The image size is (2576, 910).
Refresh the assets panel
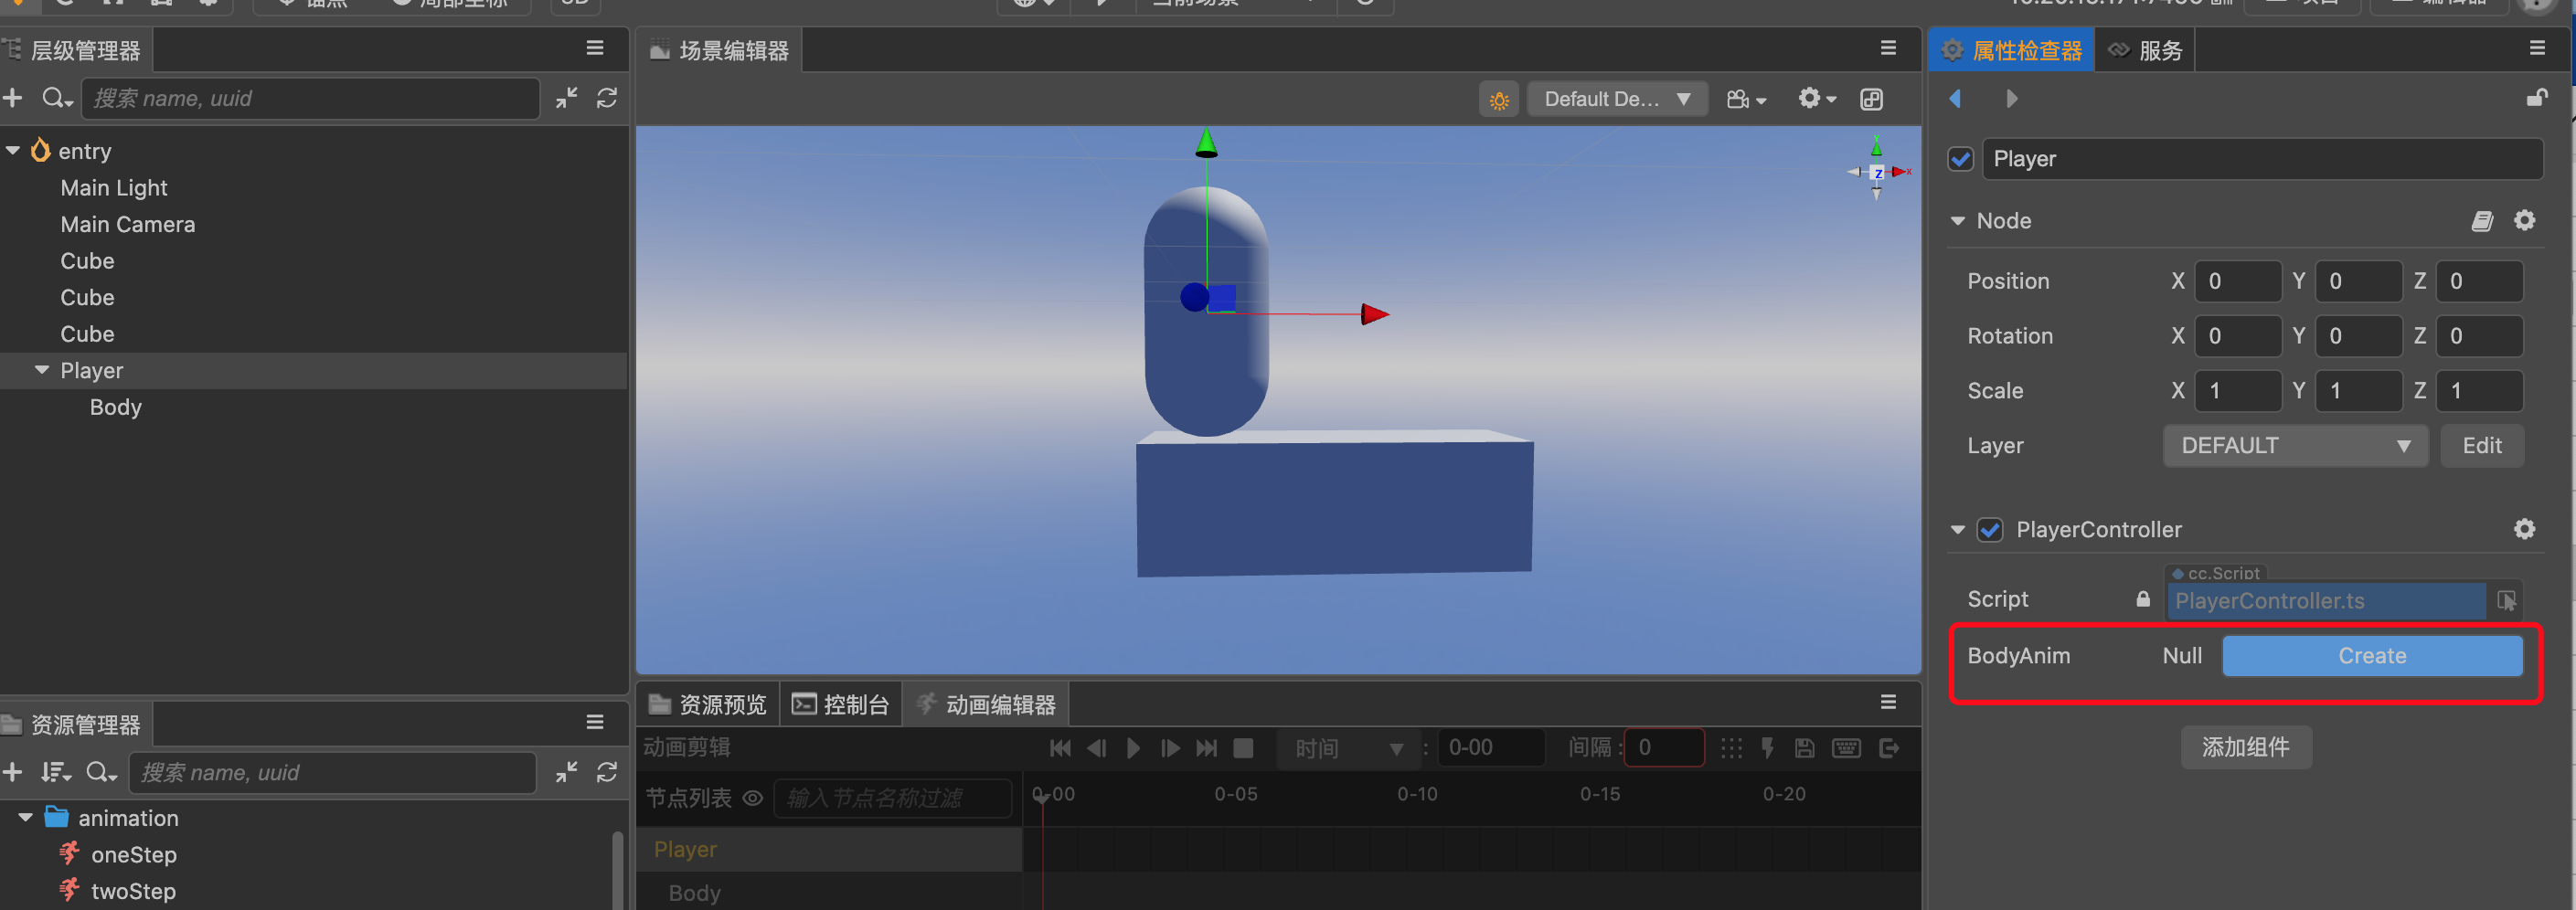607,772
